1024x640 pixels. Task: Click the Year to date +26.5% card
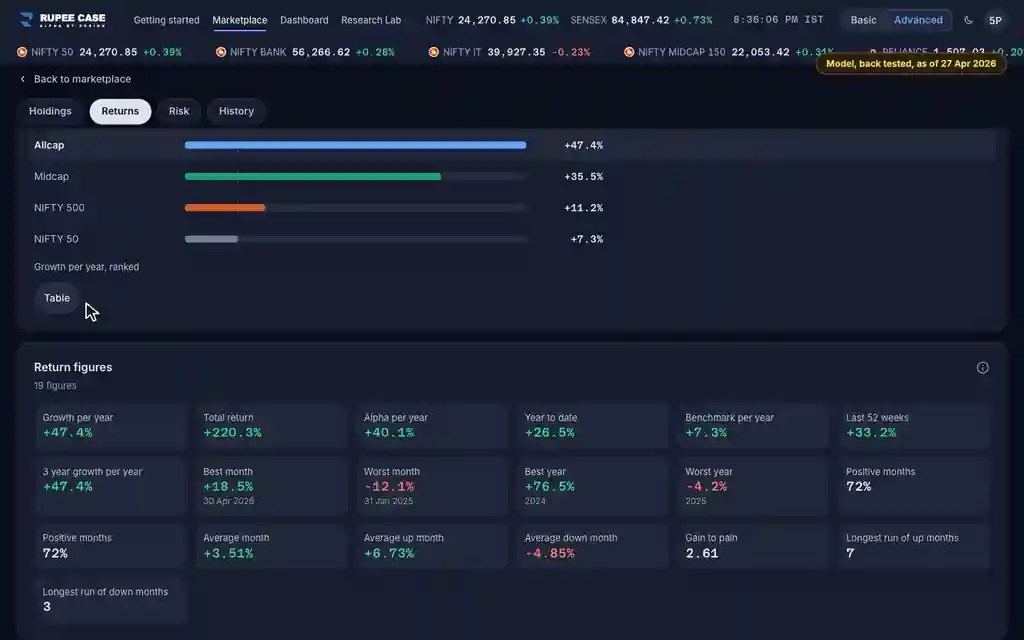[x=592, y=426]
